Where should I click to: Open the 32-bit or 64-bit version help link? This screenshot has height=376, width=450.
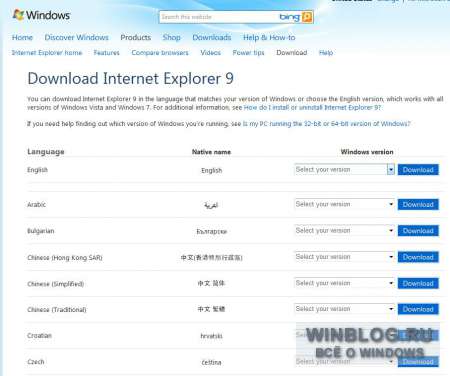click(x=327, y=124)
